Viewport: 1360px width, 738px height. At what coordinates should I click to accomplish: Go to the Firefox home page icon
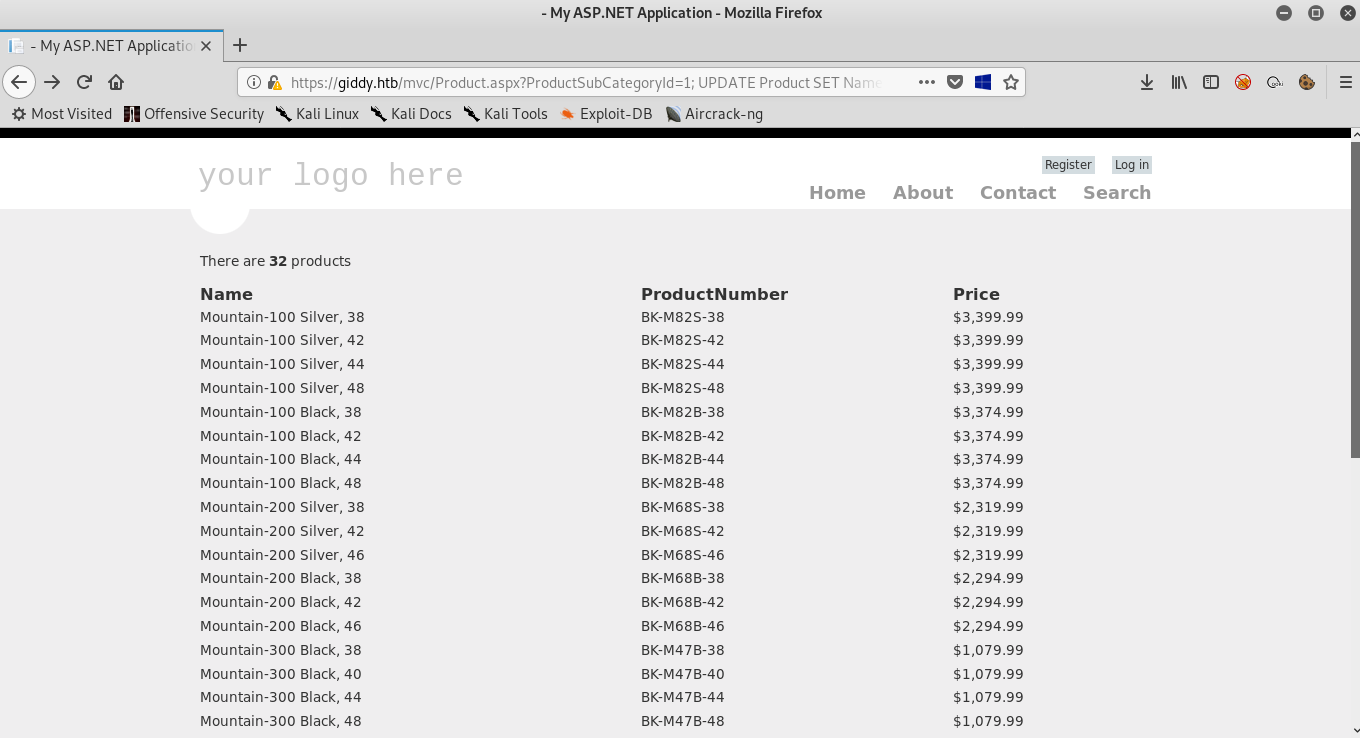116,82
